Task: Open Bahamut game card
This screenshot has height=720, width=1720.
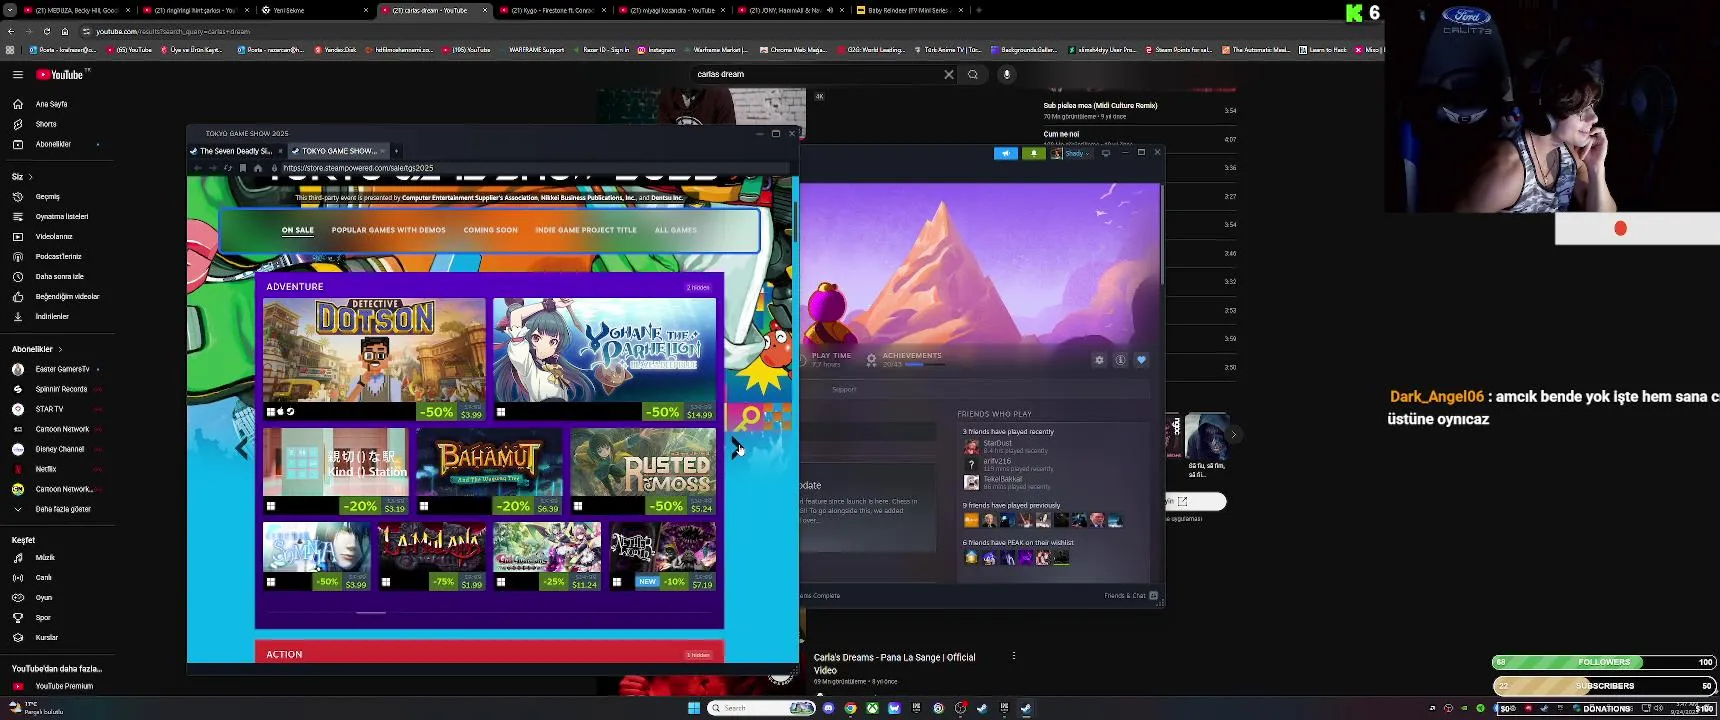Action: tap(489, 471)
